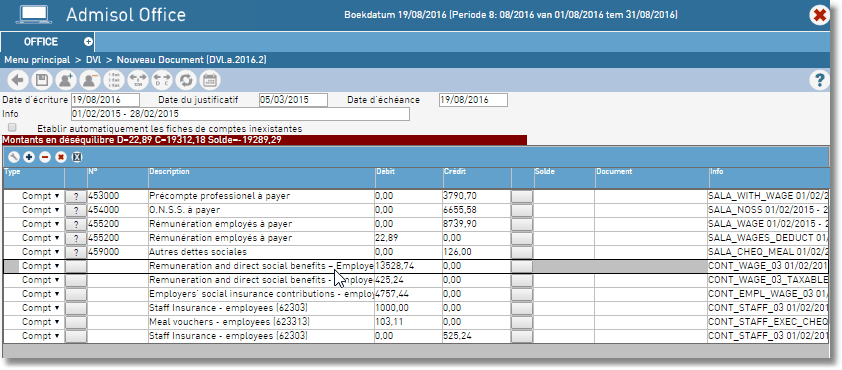The height and width of the screenshot is (370, 842).
Task: Go back using the left arrow toolbar icon
Action: coord(19,81)
